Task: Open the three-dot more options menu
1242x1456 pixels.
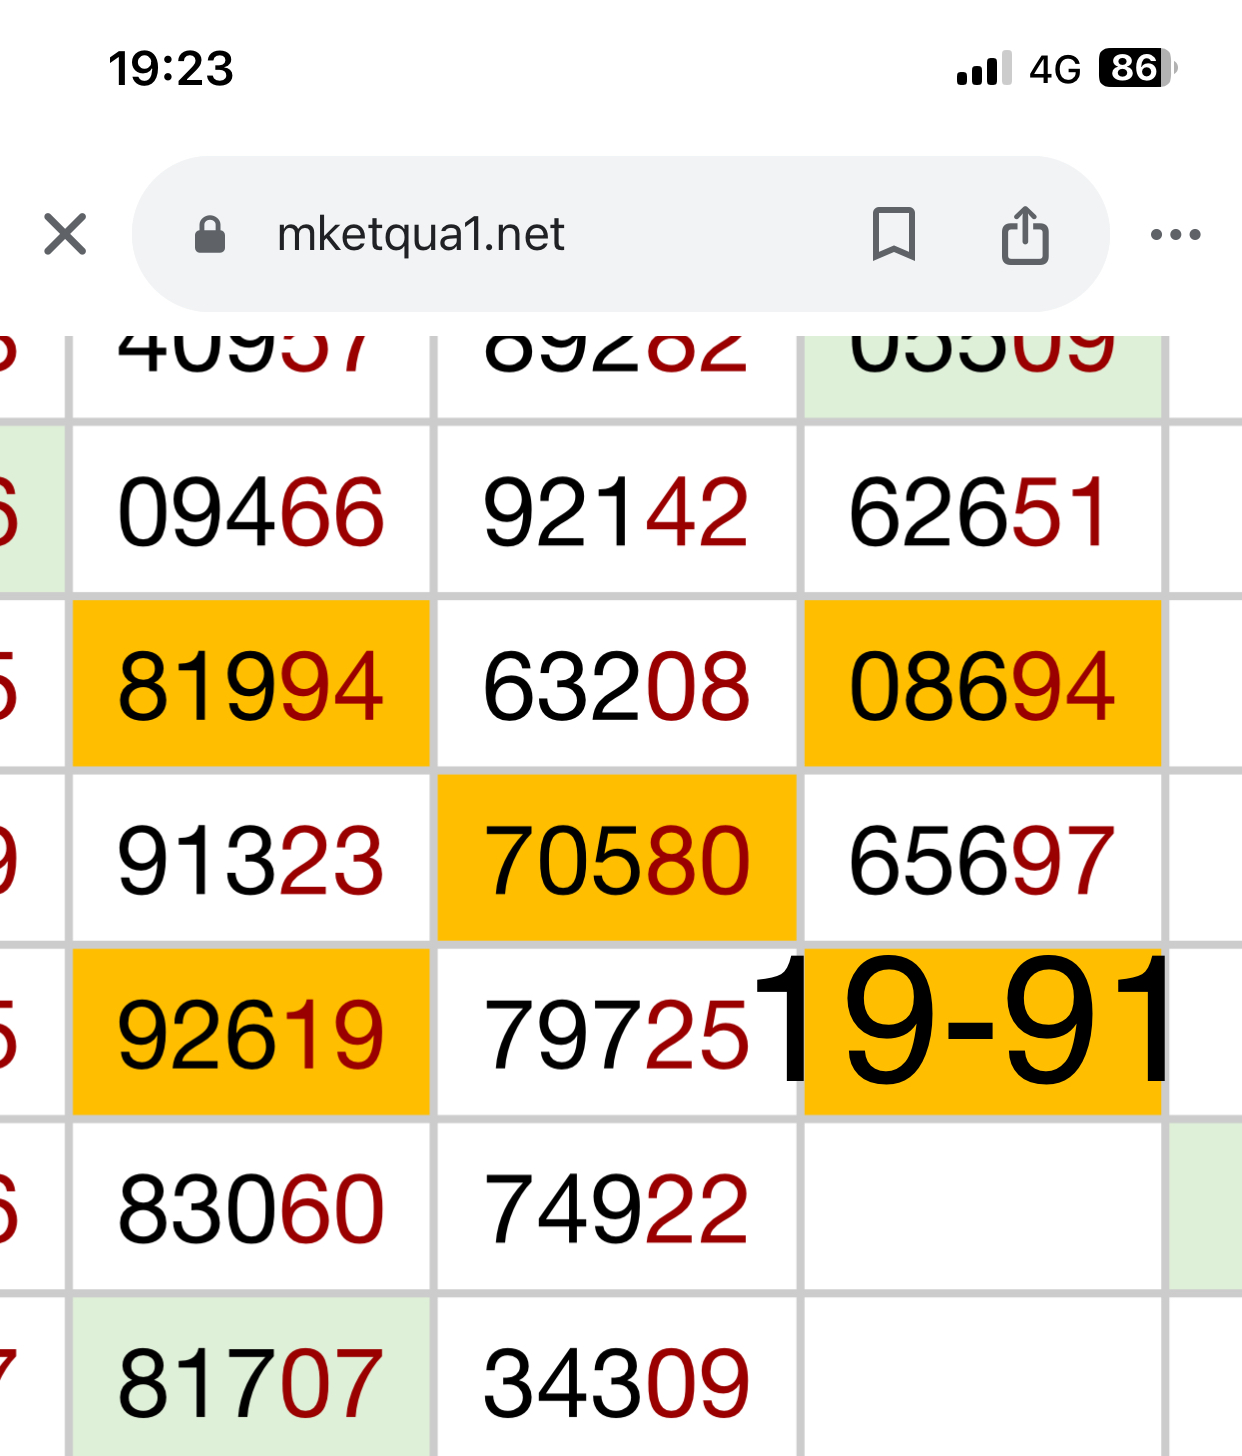Action: [x=1175, y=235]
